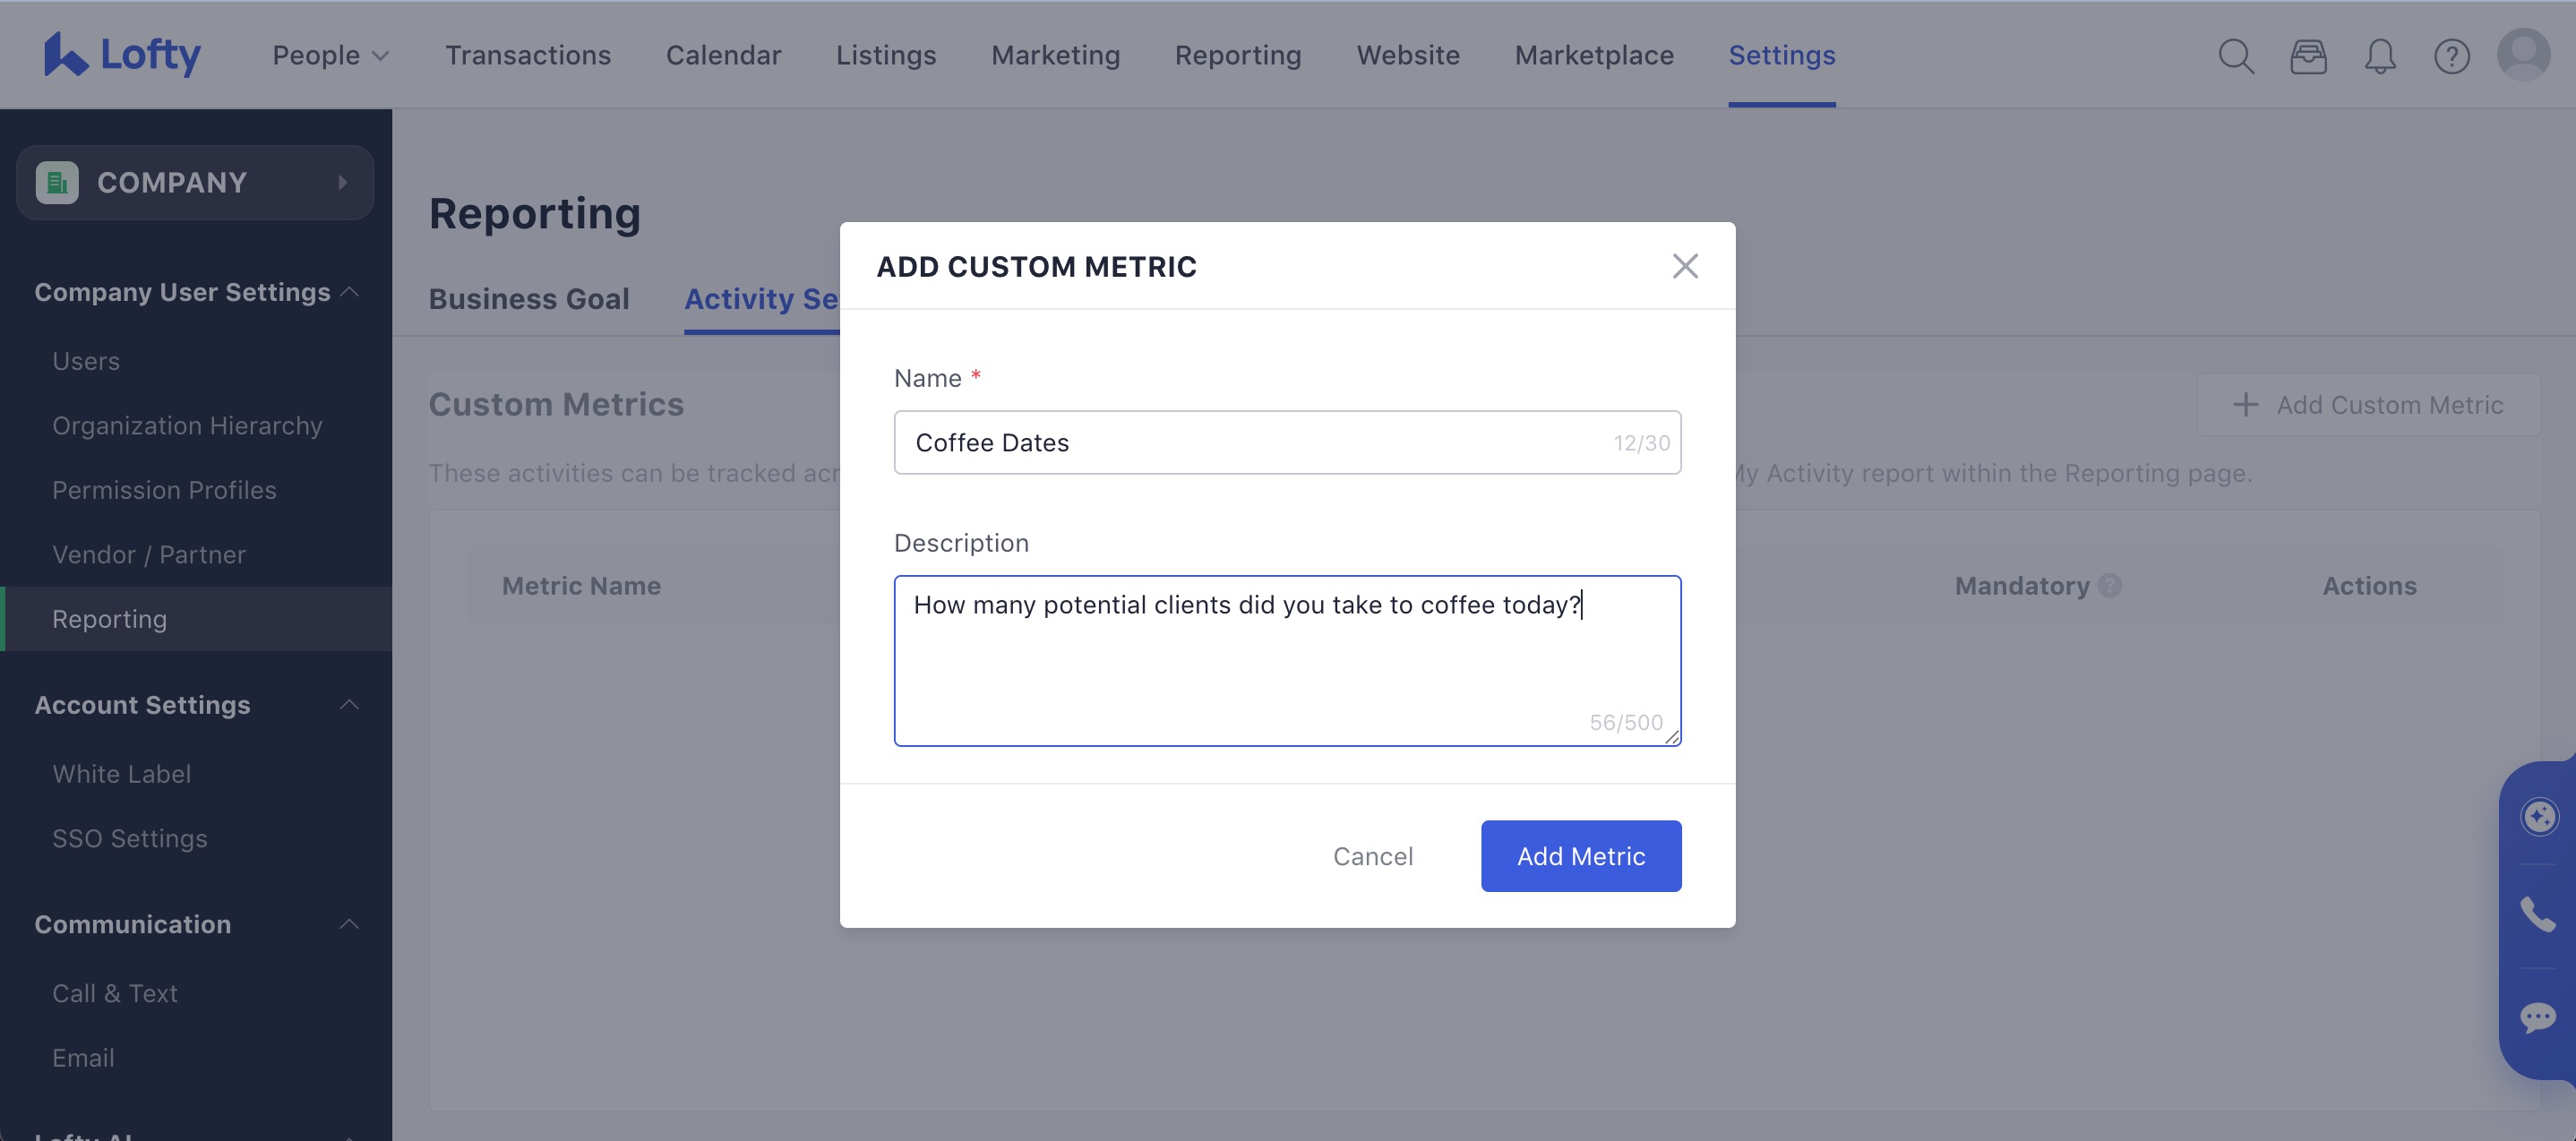This screenshot has width=2576, height=1141.
Task: Close the dialog with the X
Action: (1686, 266)
